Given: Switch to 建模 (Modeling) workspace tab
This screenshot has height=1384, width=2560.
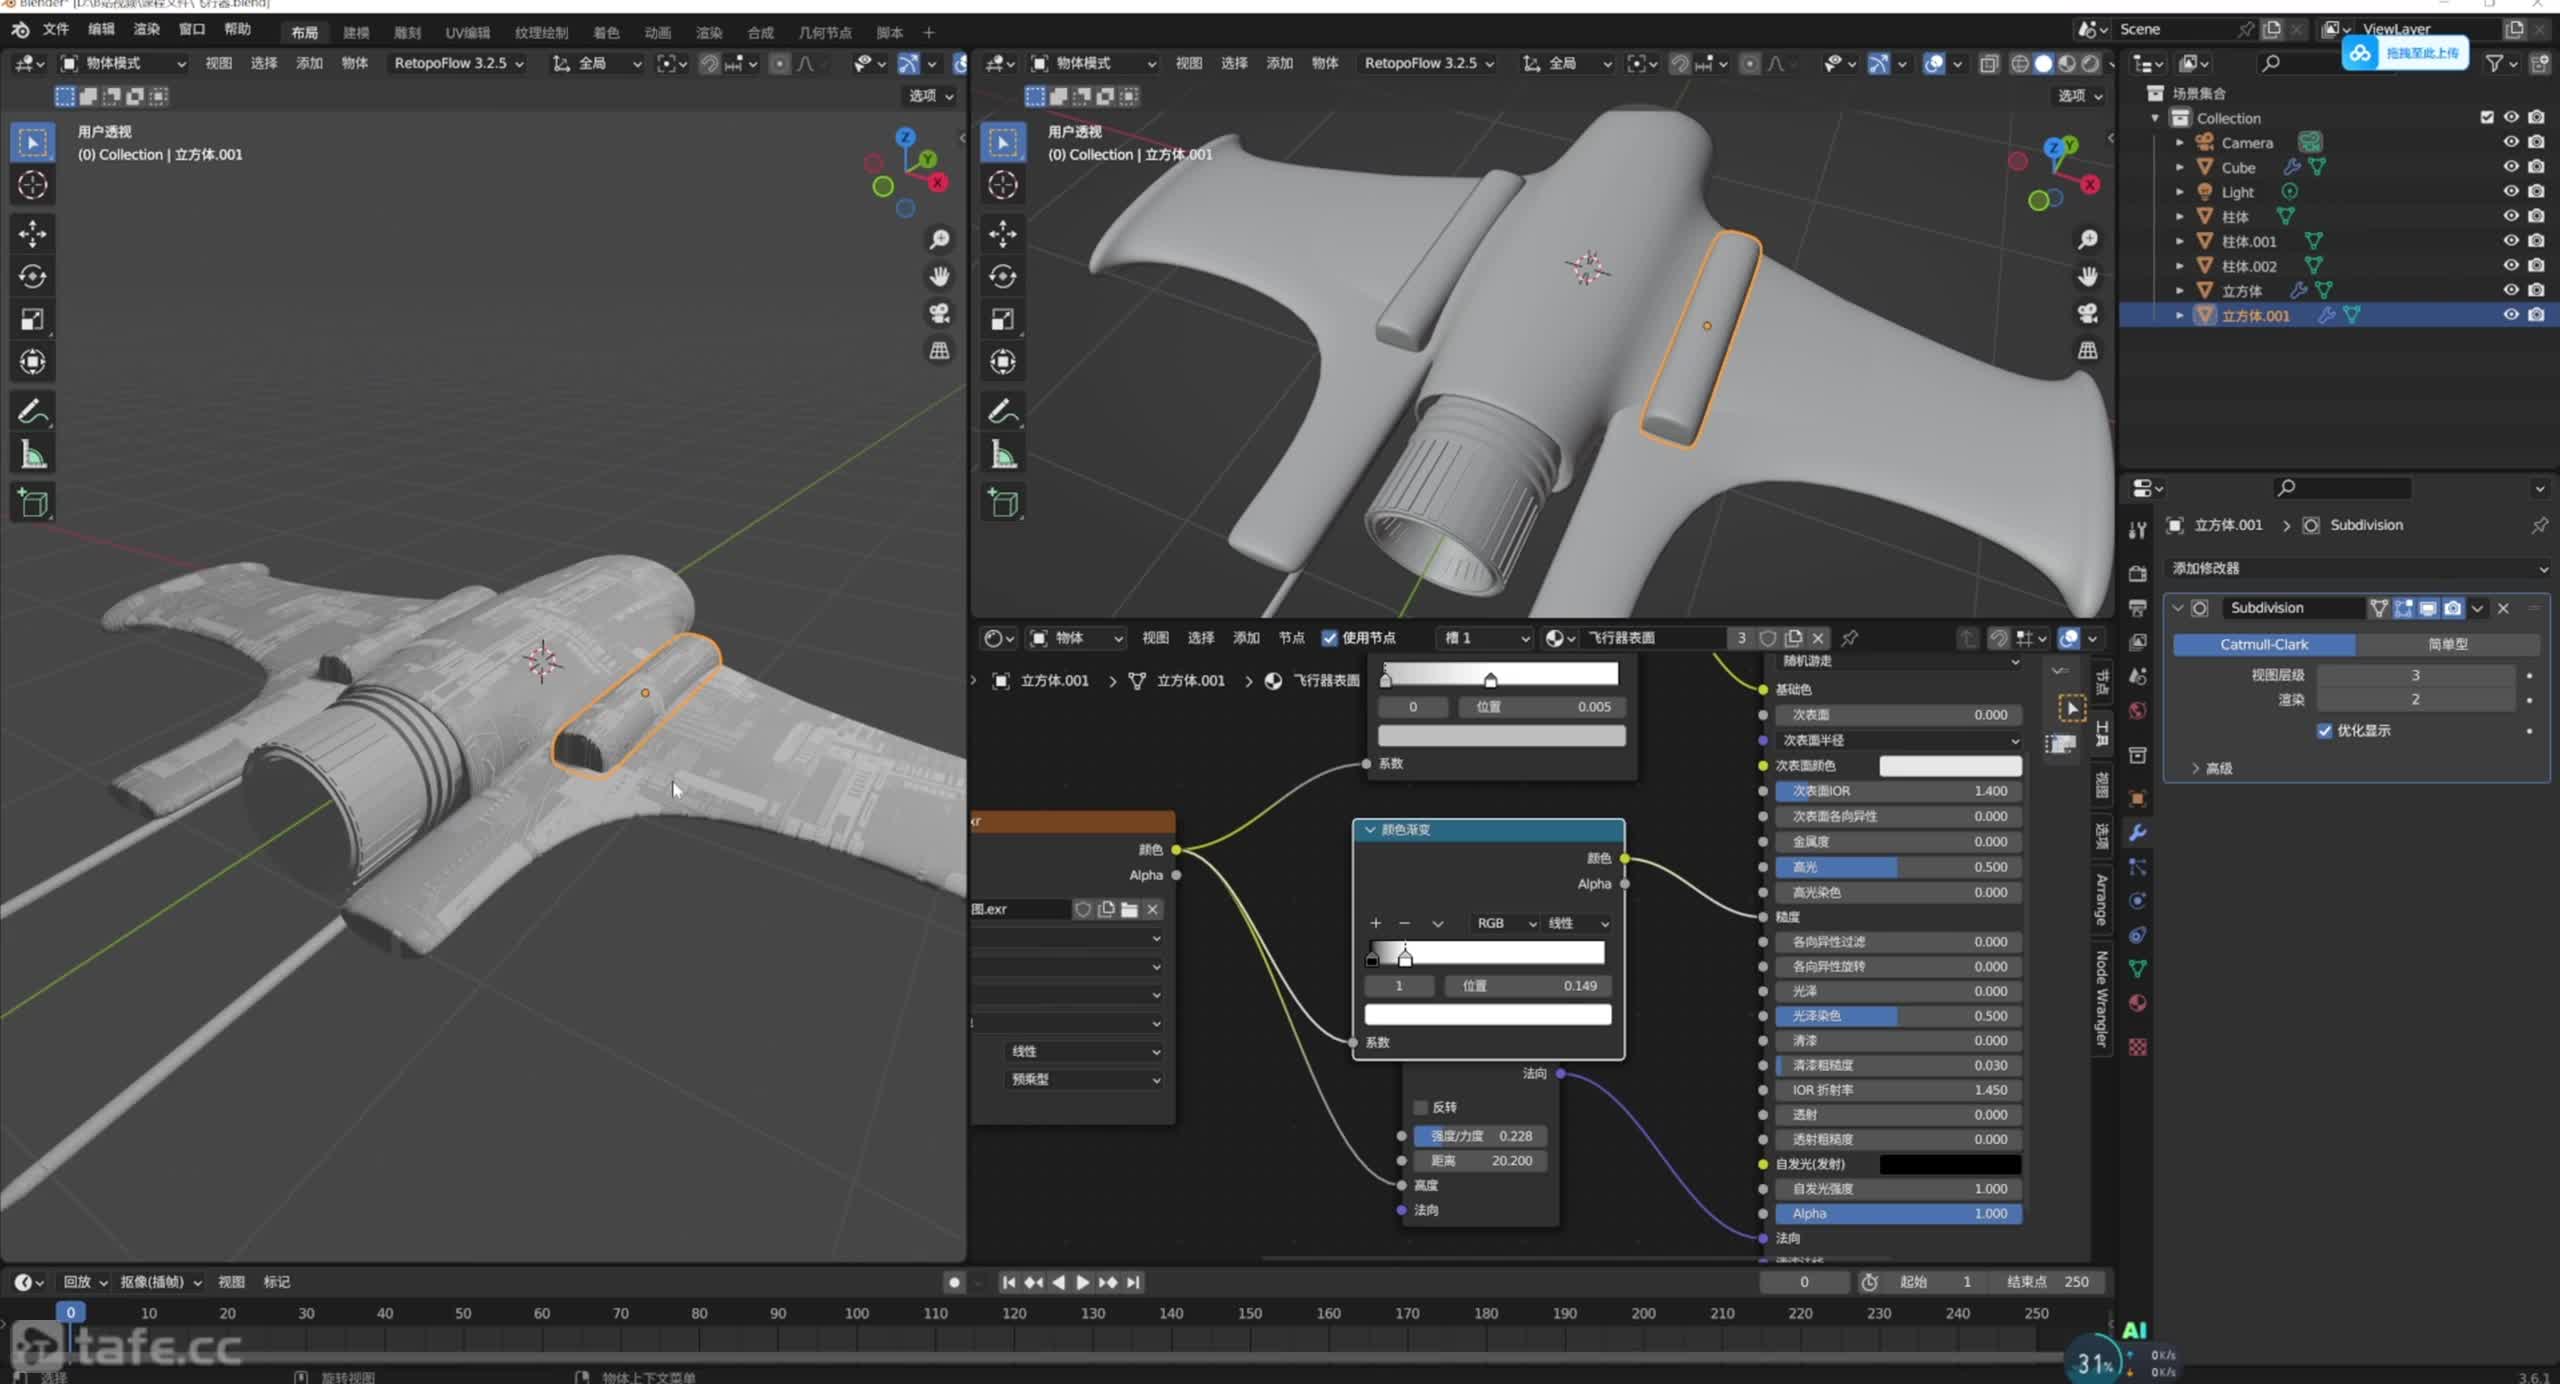Looking at the screenshot, I should click(356, 32).
